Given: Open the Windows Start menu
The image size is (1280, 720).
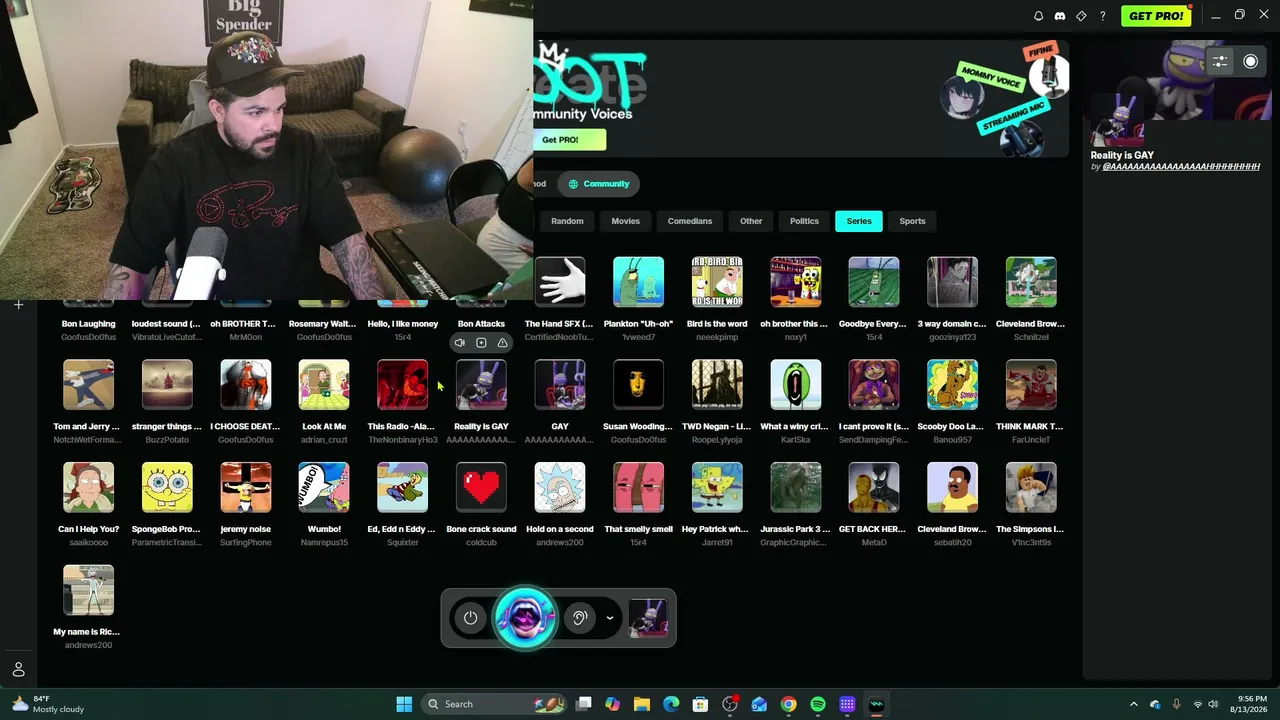Looking at the screenshot, I should coord(404,704).
